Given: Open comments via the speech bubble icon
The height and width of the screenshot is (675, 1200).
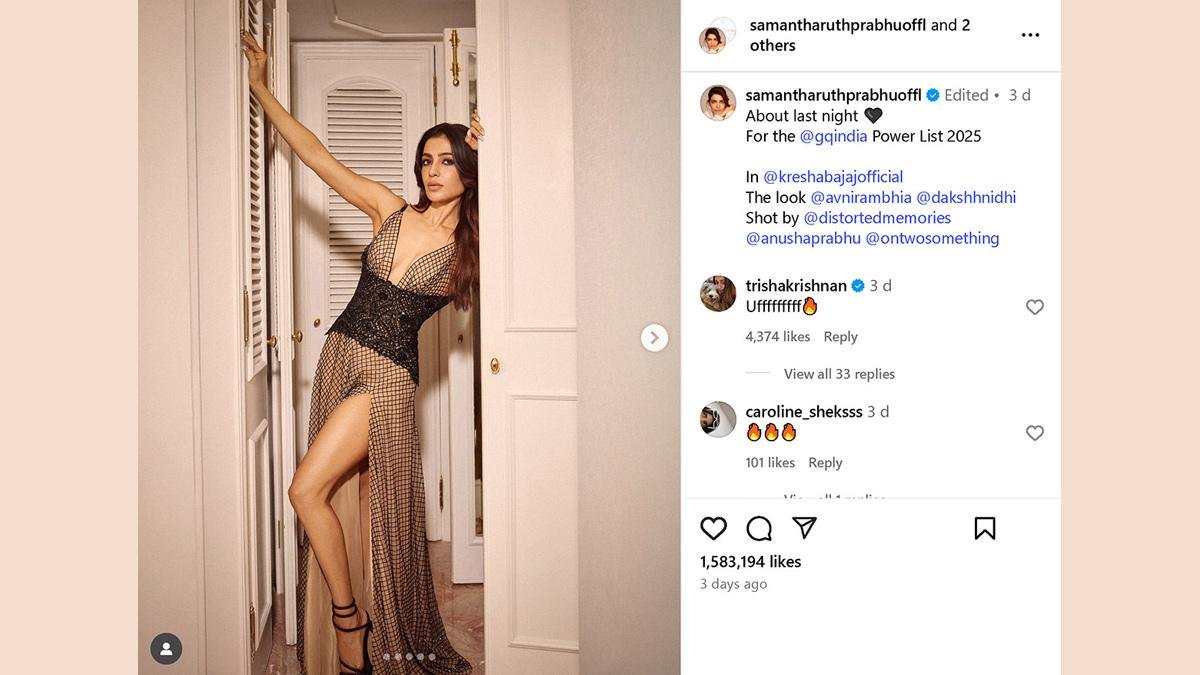Looking at the screenshot, I should (759, 528).
